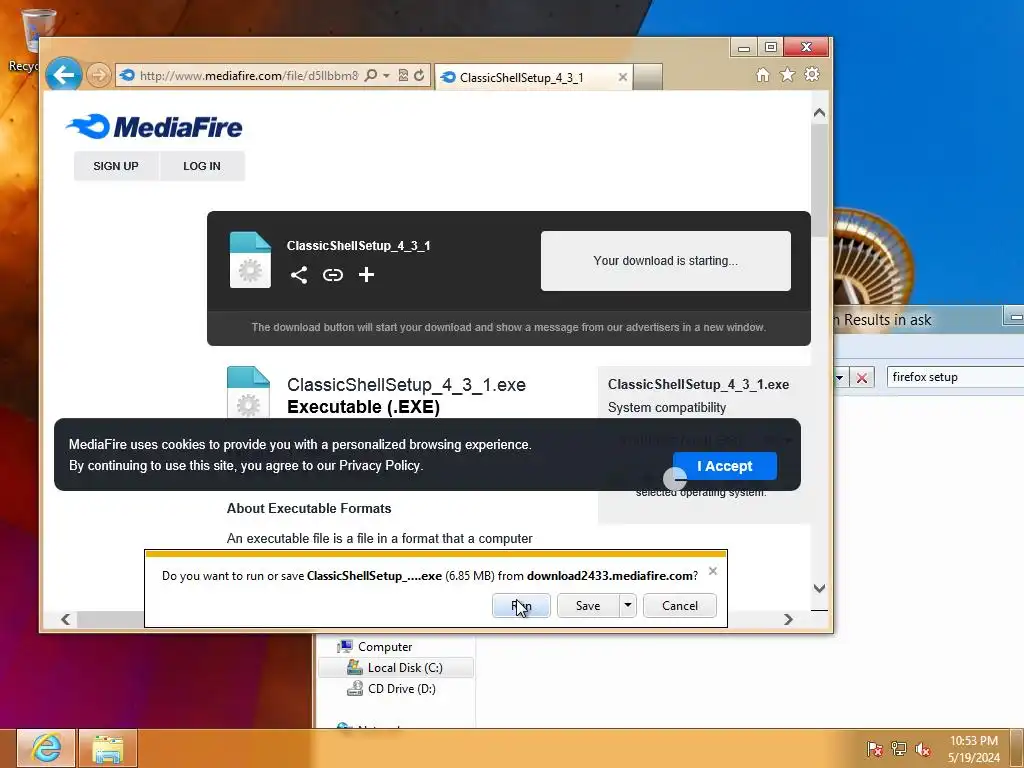This screenshot has height=768, width=1024.
Task: Click the search magnifier in address bar
Action: [x=370, y=75]
